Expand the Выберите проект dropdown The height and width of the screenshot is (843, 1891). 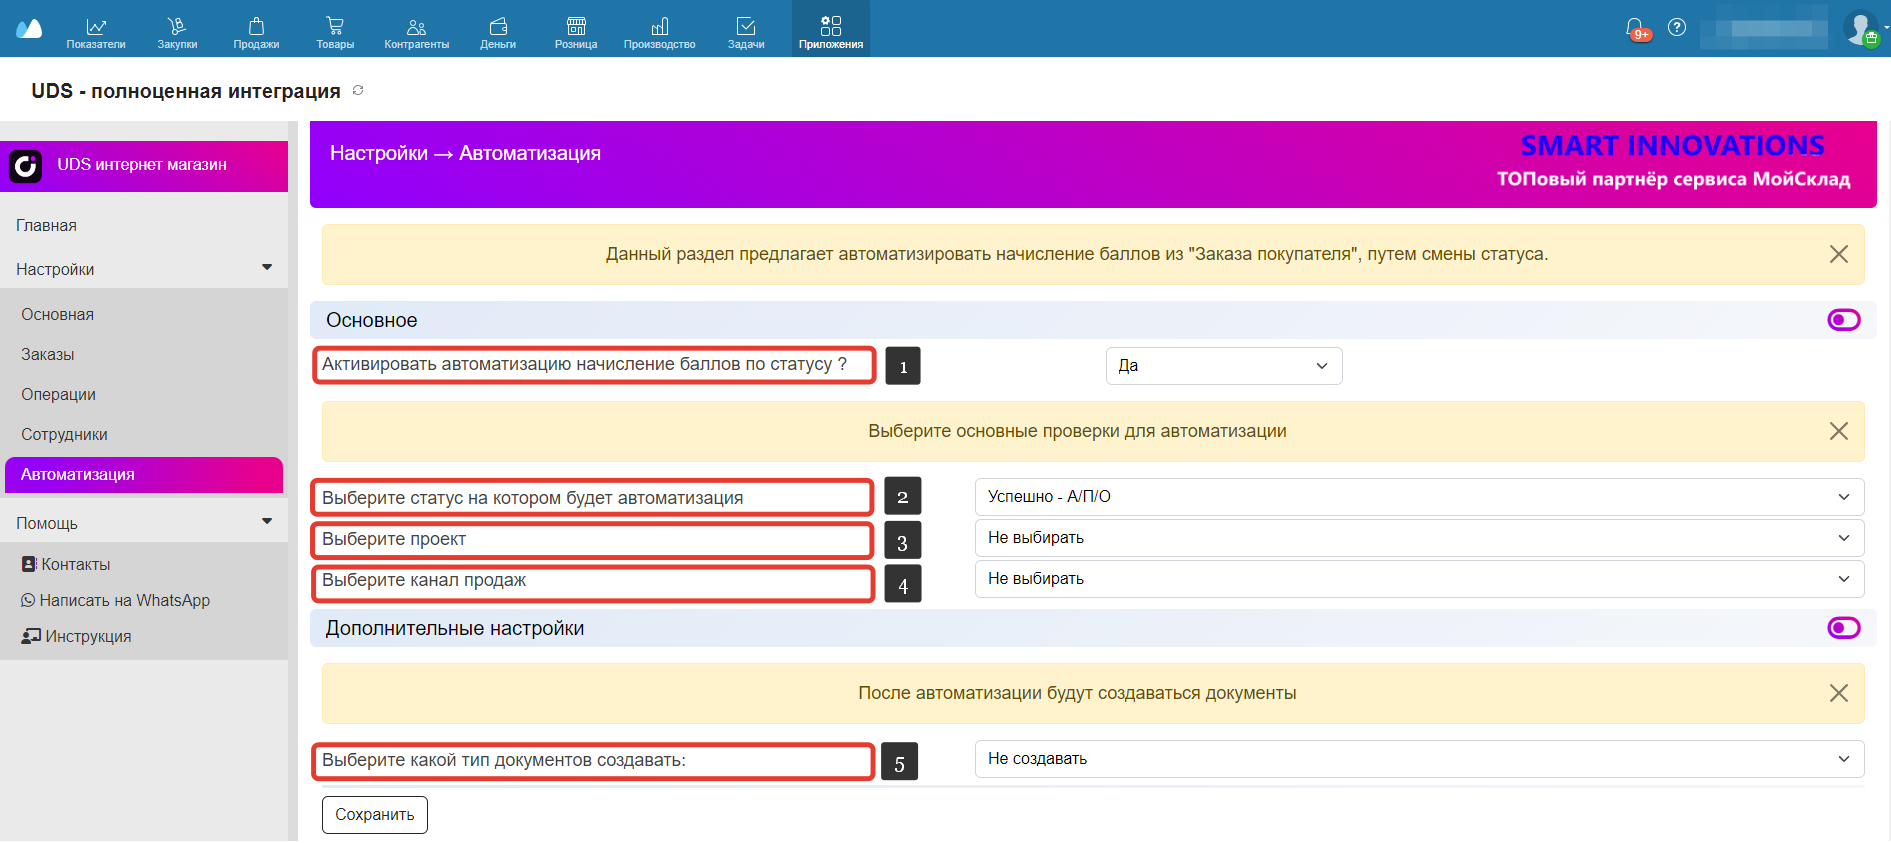[1418, 538]
